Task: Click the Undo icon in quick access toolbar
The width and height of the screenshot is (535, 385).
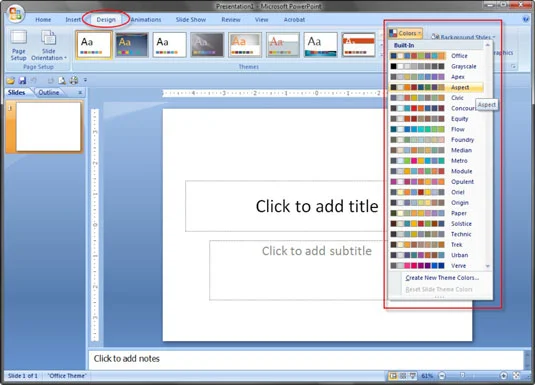Action: (x=34, y=81)
